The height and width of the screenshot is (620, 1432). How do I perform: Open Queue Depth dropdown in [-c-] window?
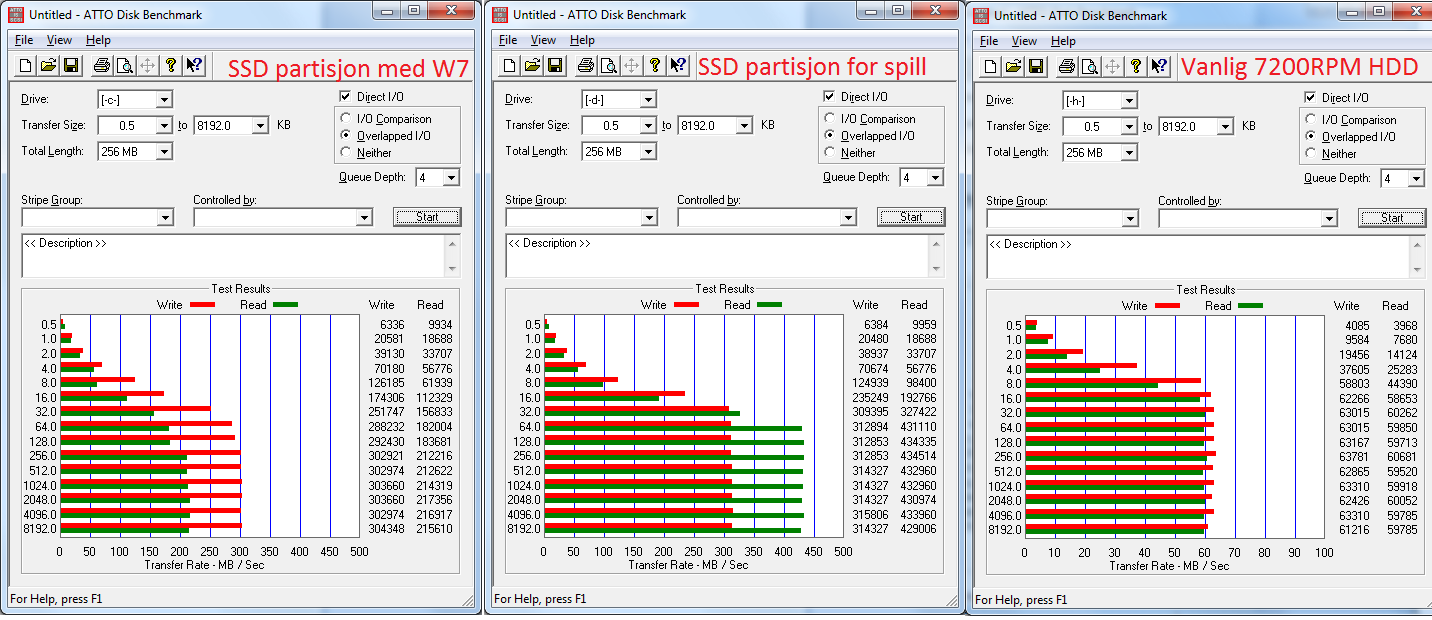pyautogui.click(x=451, y=178)
